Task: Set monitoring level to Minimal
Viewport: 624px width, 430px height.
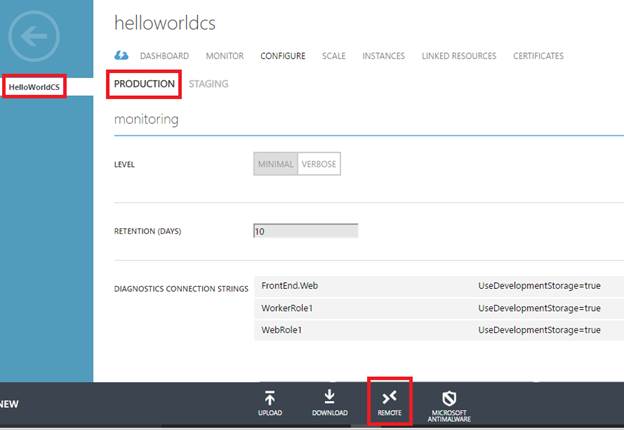Action: 275,164
